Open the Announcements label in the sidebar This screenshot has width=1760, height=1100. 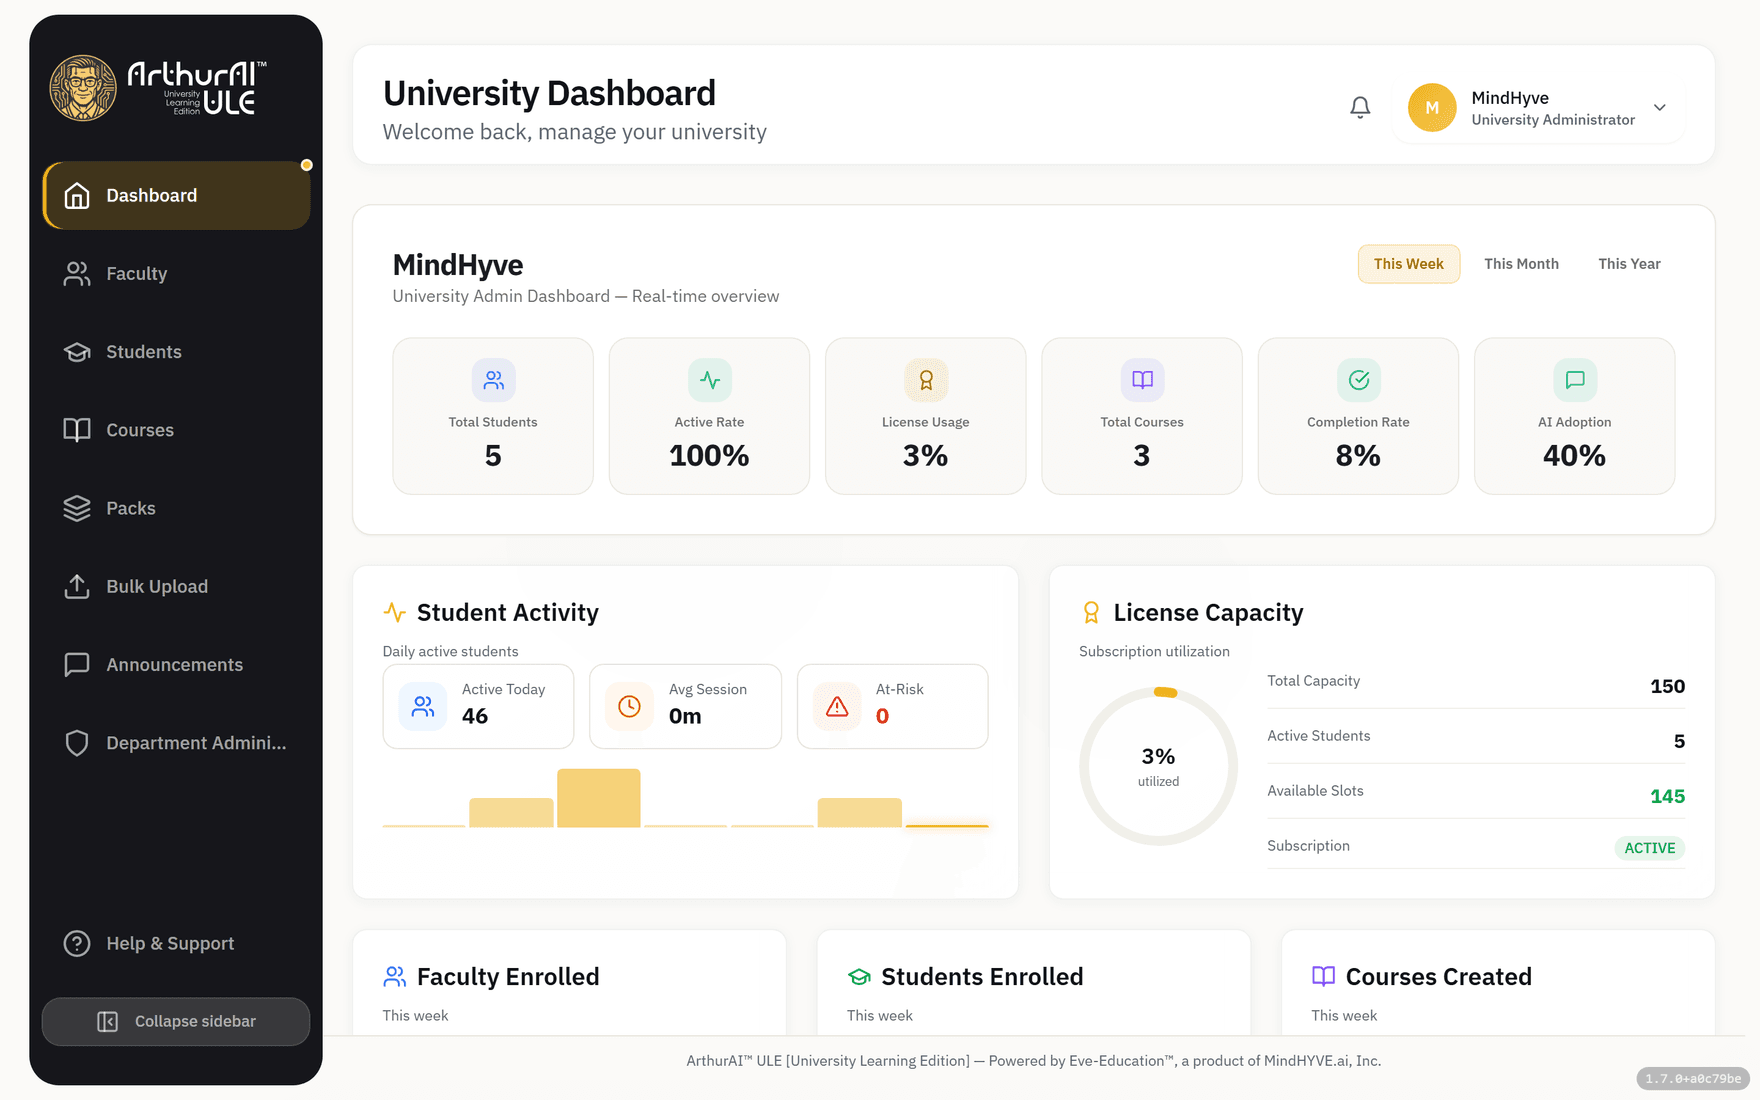175,665
